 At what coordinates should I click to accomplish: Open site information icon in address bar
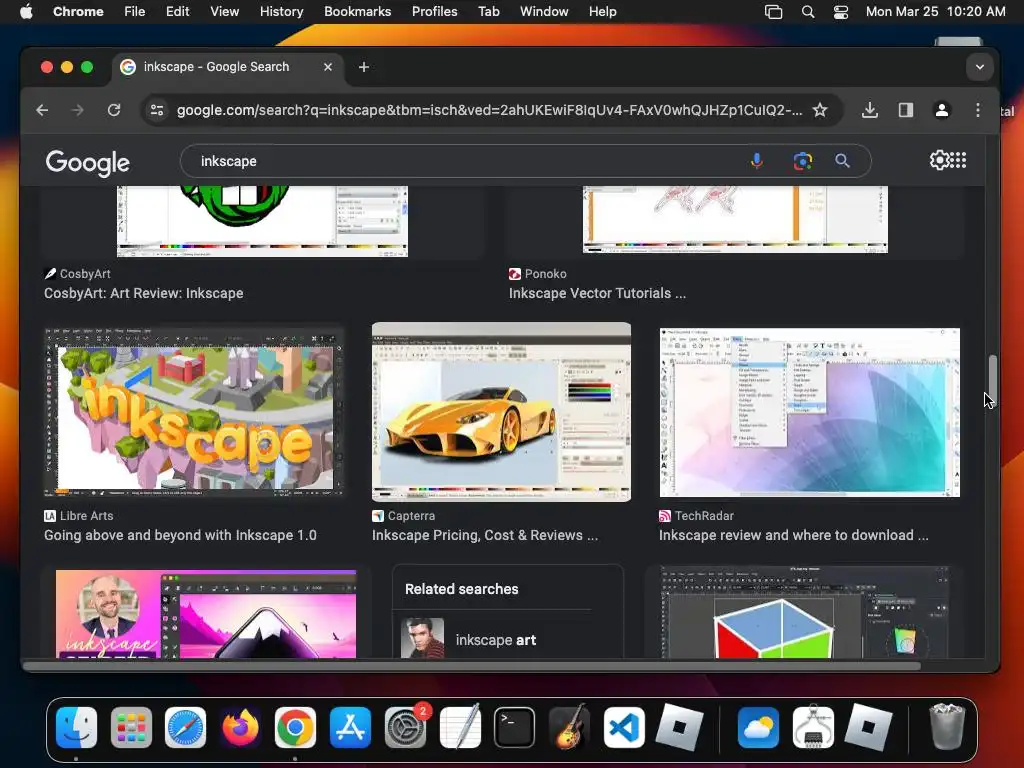157,110
